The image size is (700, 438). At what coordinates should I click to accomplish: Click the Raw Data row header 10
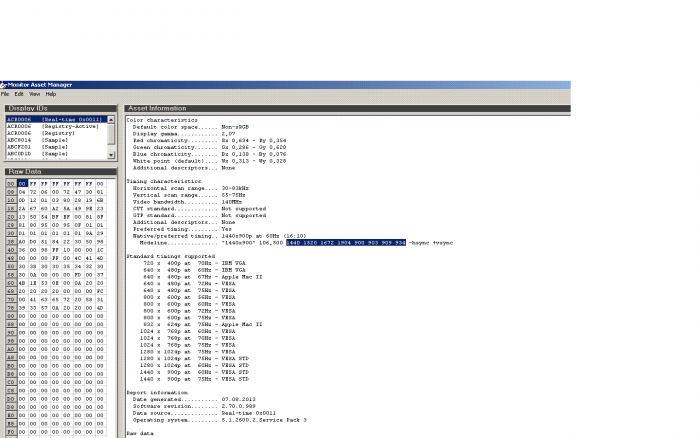point(11,200)
